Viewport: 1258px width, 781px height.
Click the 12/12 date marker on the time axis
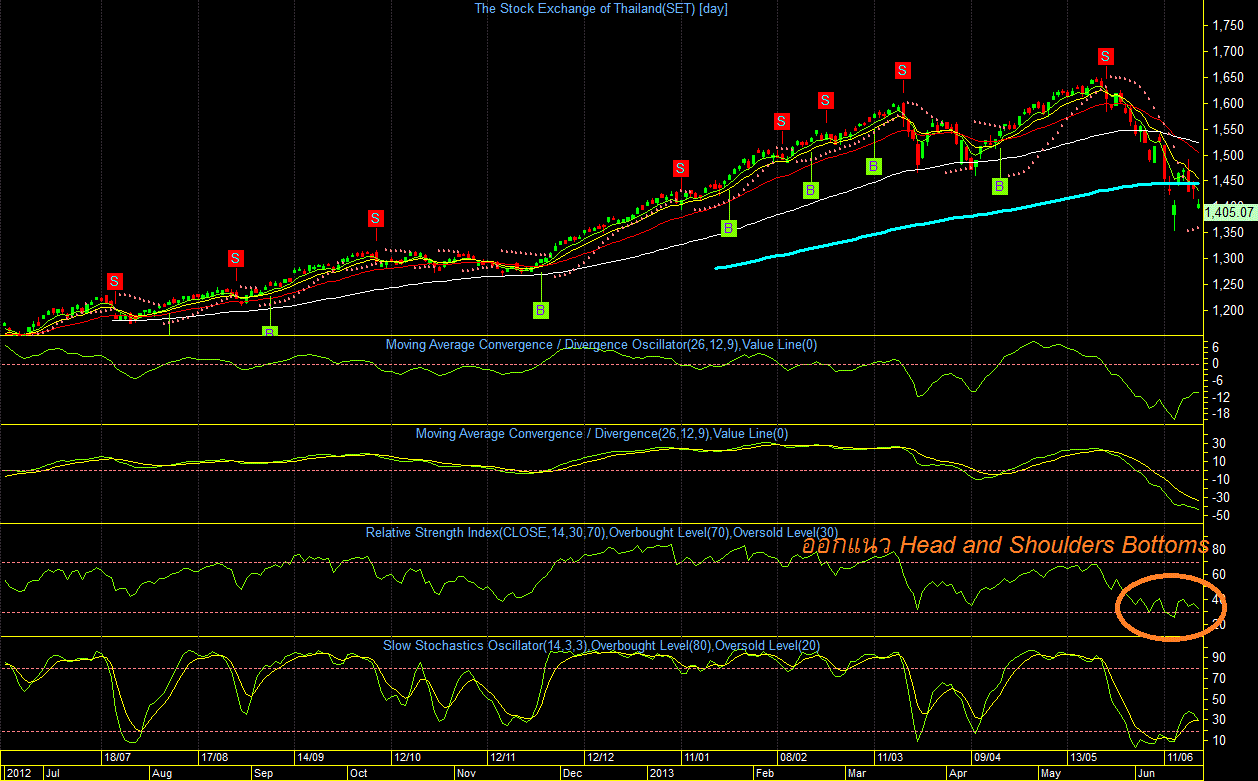[600, 757]
